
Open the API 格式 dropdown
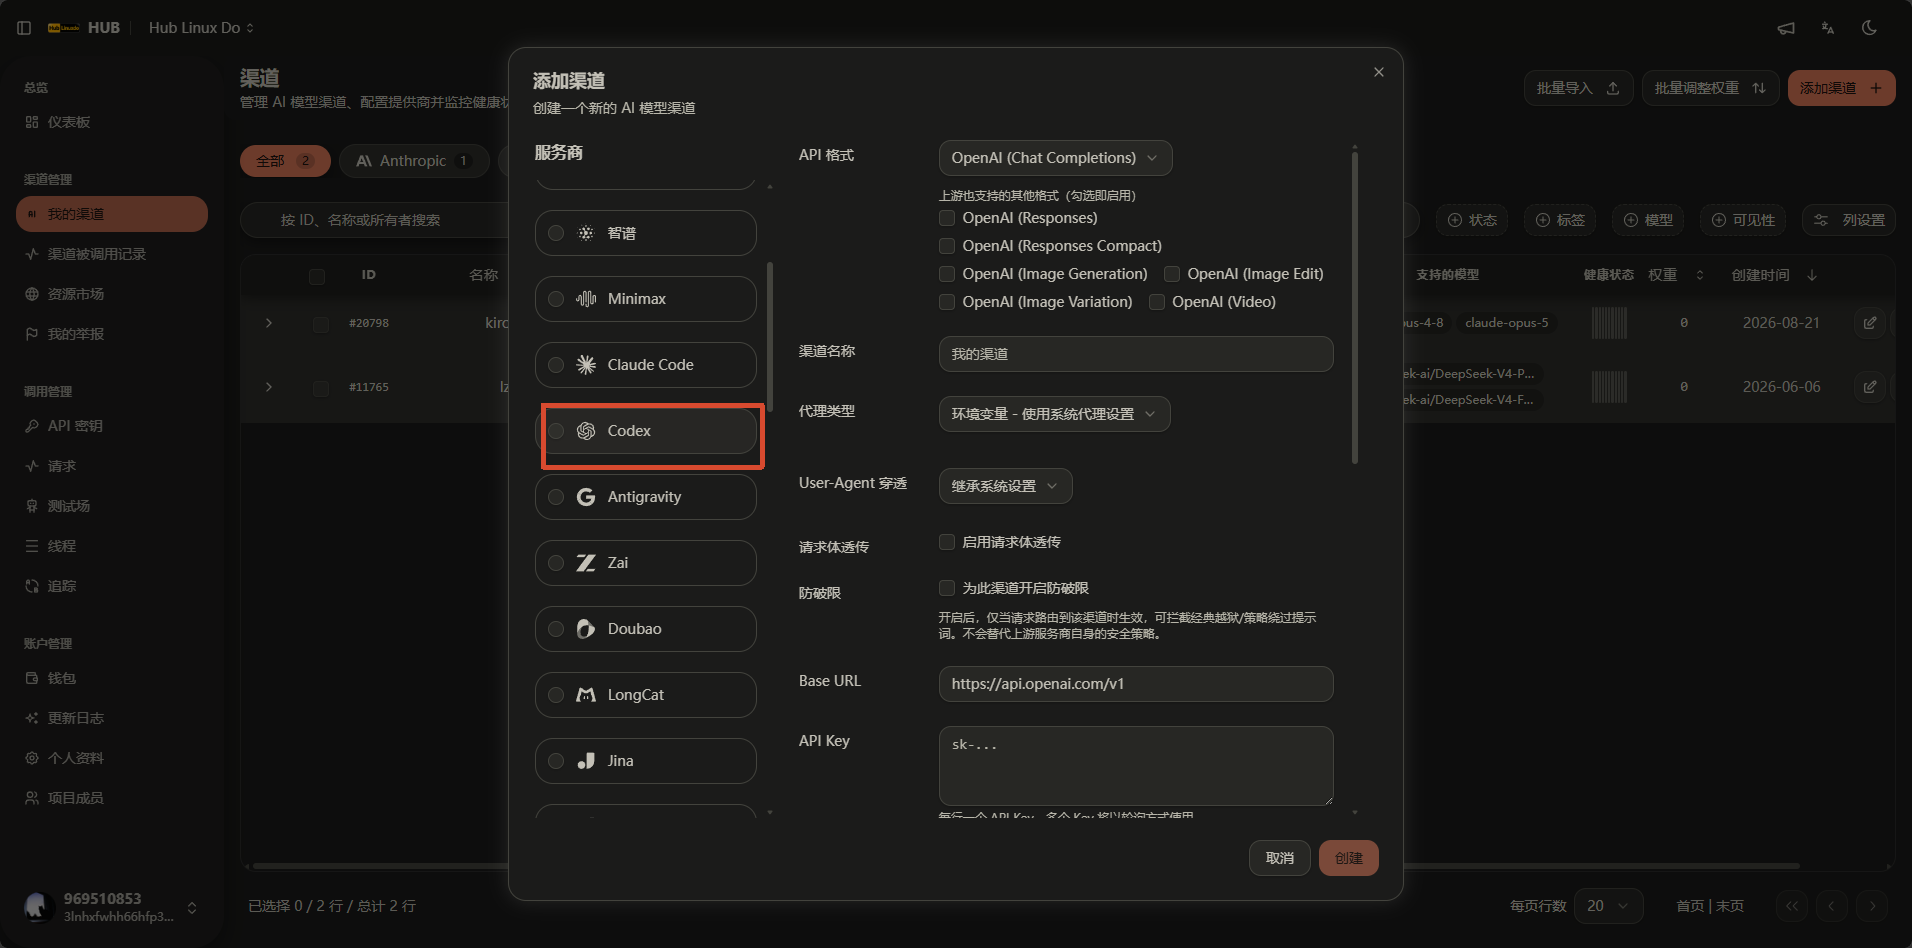(x=1055, y=158)
